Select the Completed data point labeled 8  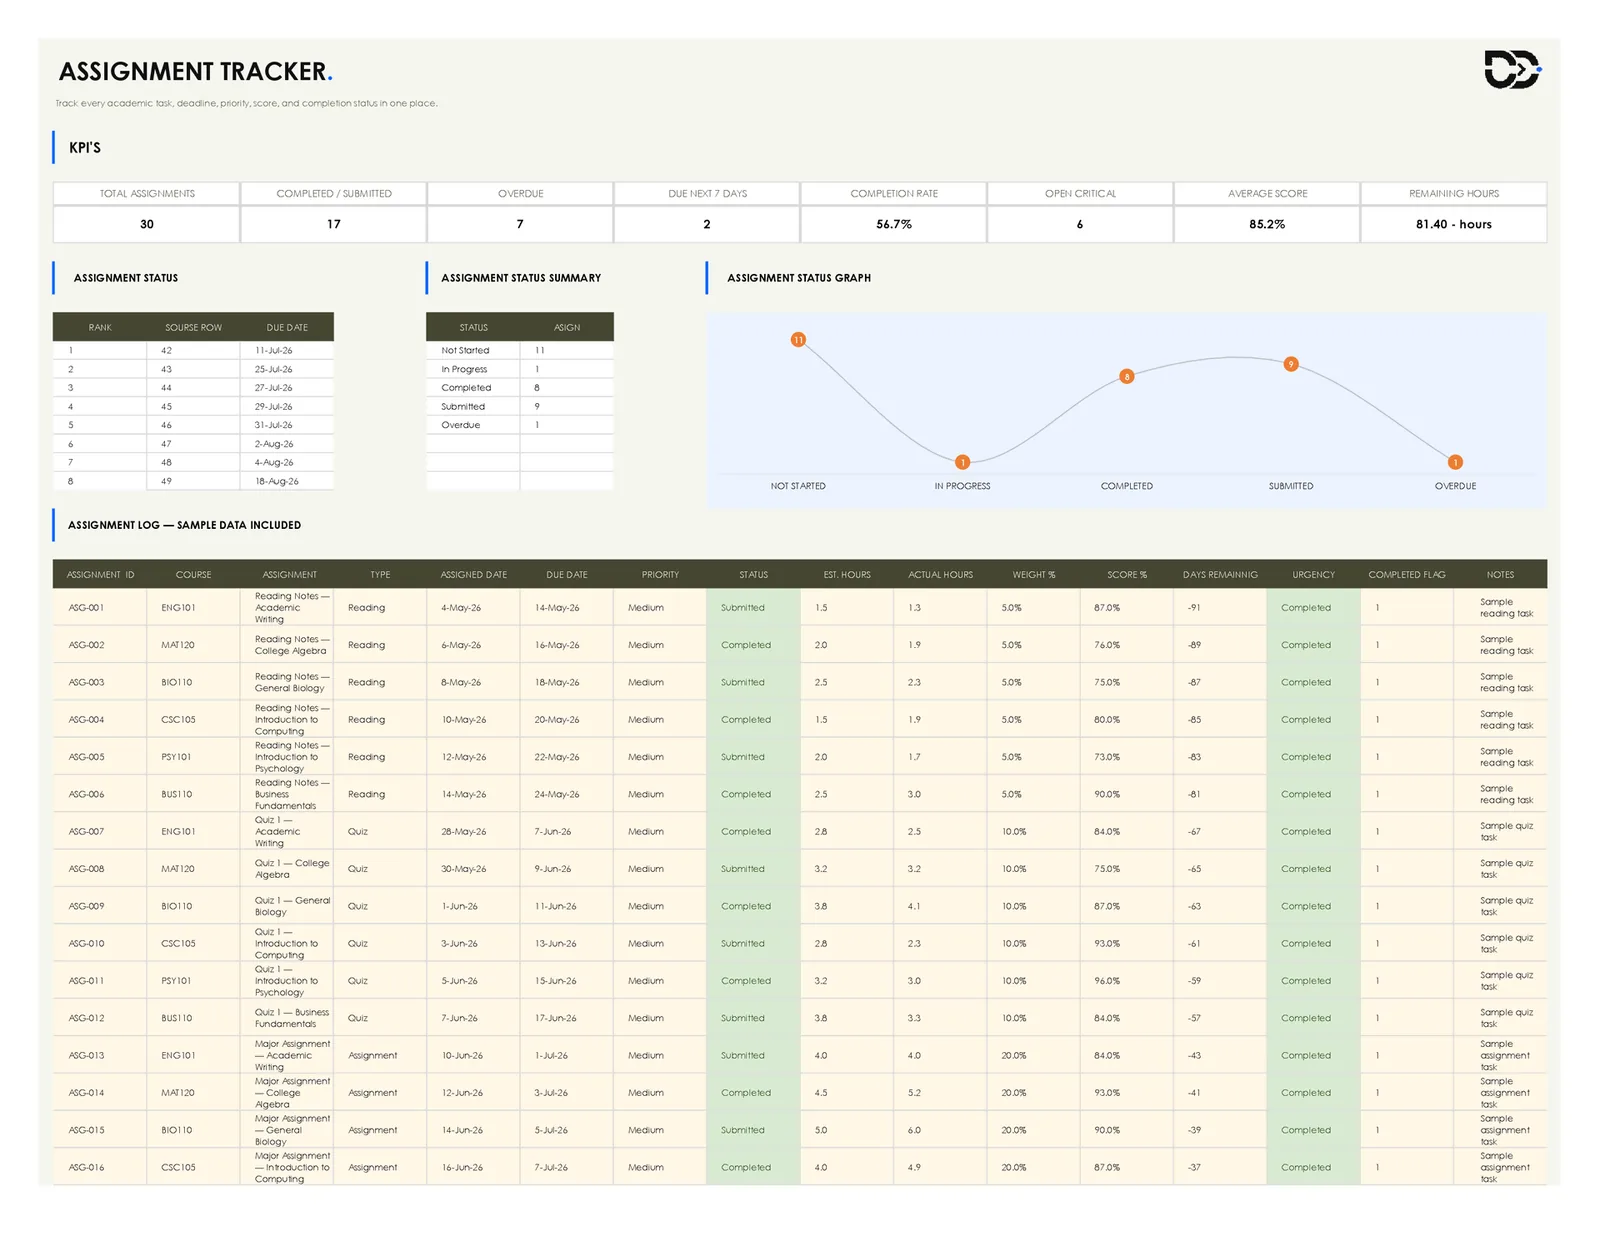pyautogui.click(x=1127, y=377)
